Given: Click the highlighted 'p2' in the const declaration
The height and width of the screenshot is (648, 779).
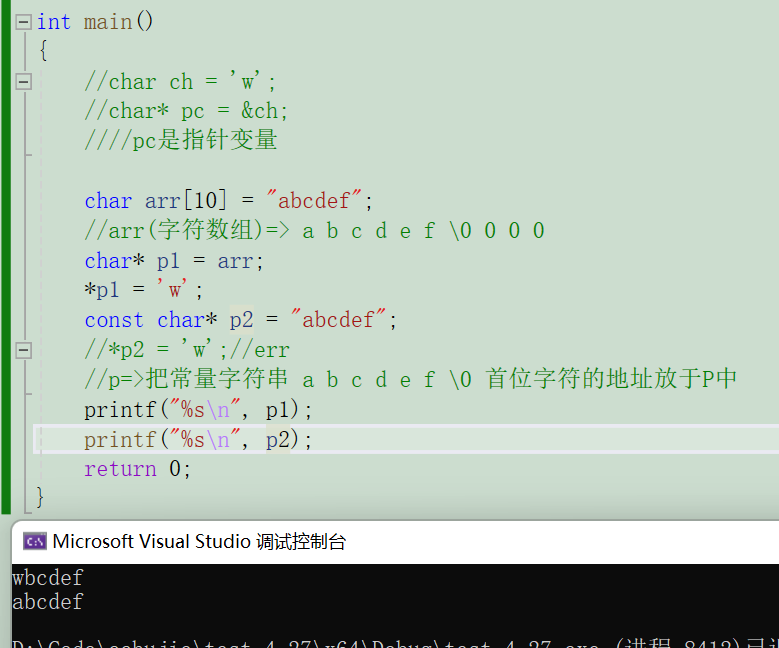Looking at the screenshot, I should point(241,320).
